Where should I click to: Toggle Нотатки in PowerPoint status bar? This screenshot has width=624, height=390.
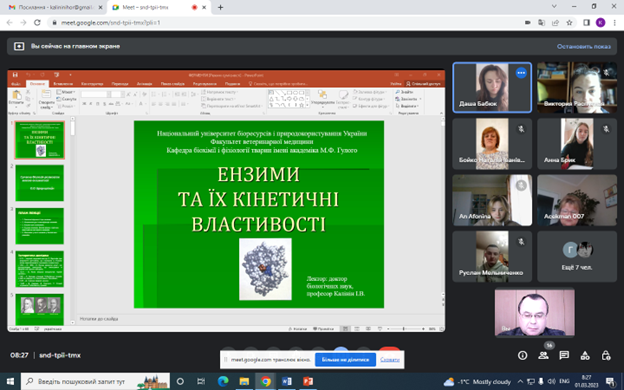click(x=298, y=329)
